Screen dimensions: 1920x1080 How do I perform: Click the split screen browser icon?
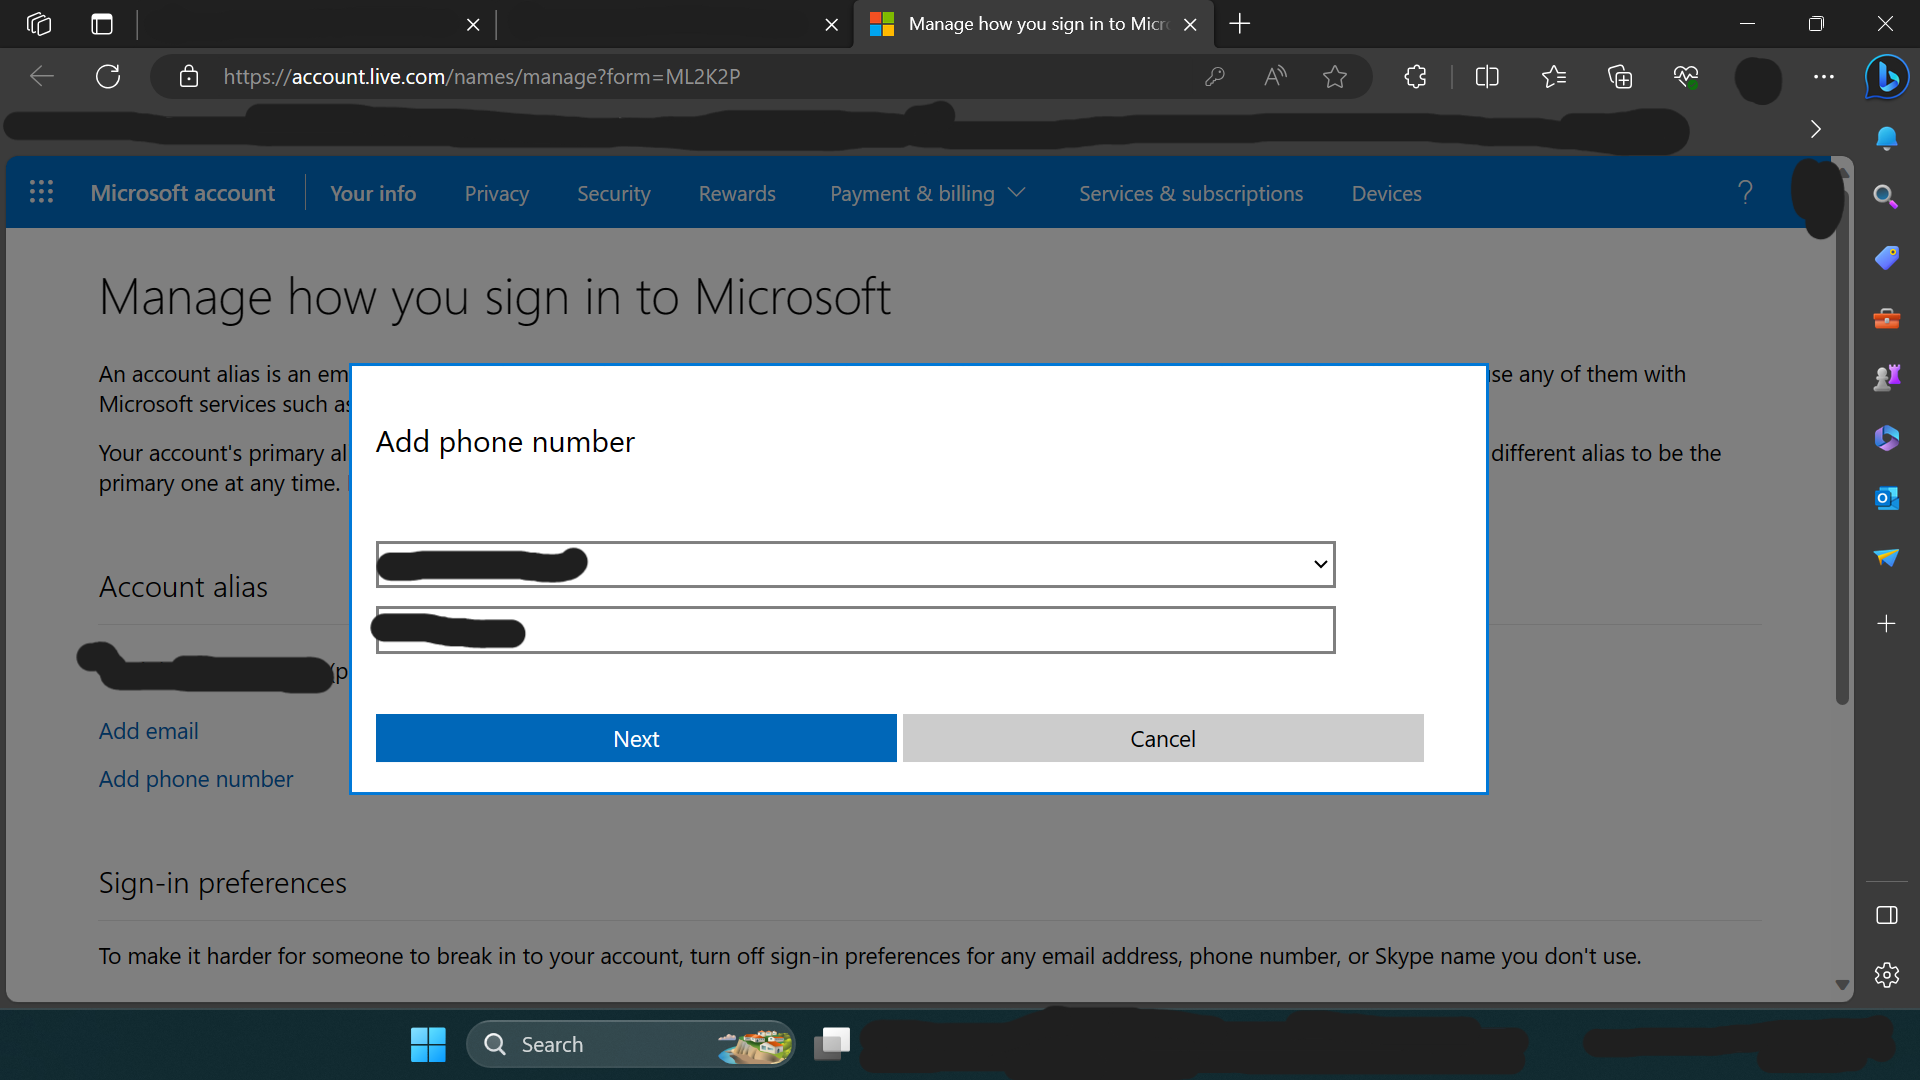coord(1487,76)
